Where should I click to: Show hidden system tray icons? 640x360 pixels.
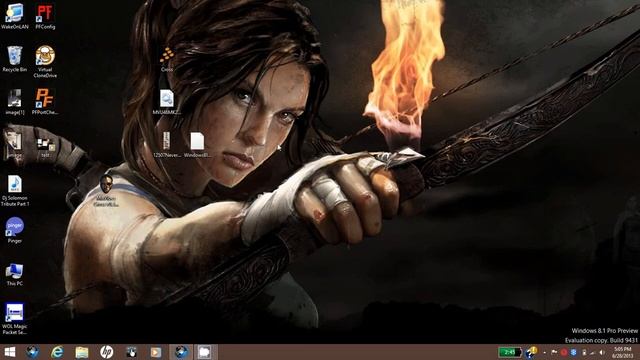pyautogui.click(x=544, y=352)
